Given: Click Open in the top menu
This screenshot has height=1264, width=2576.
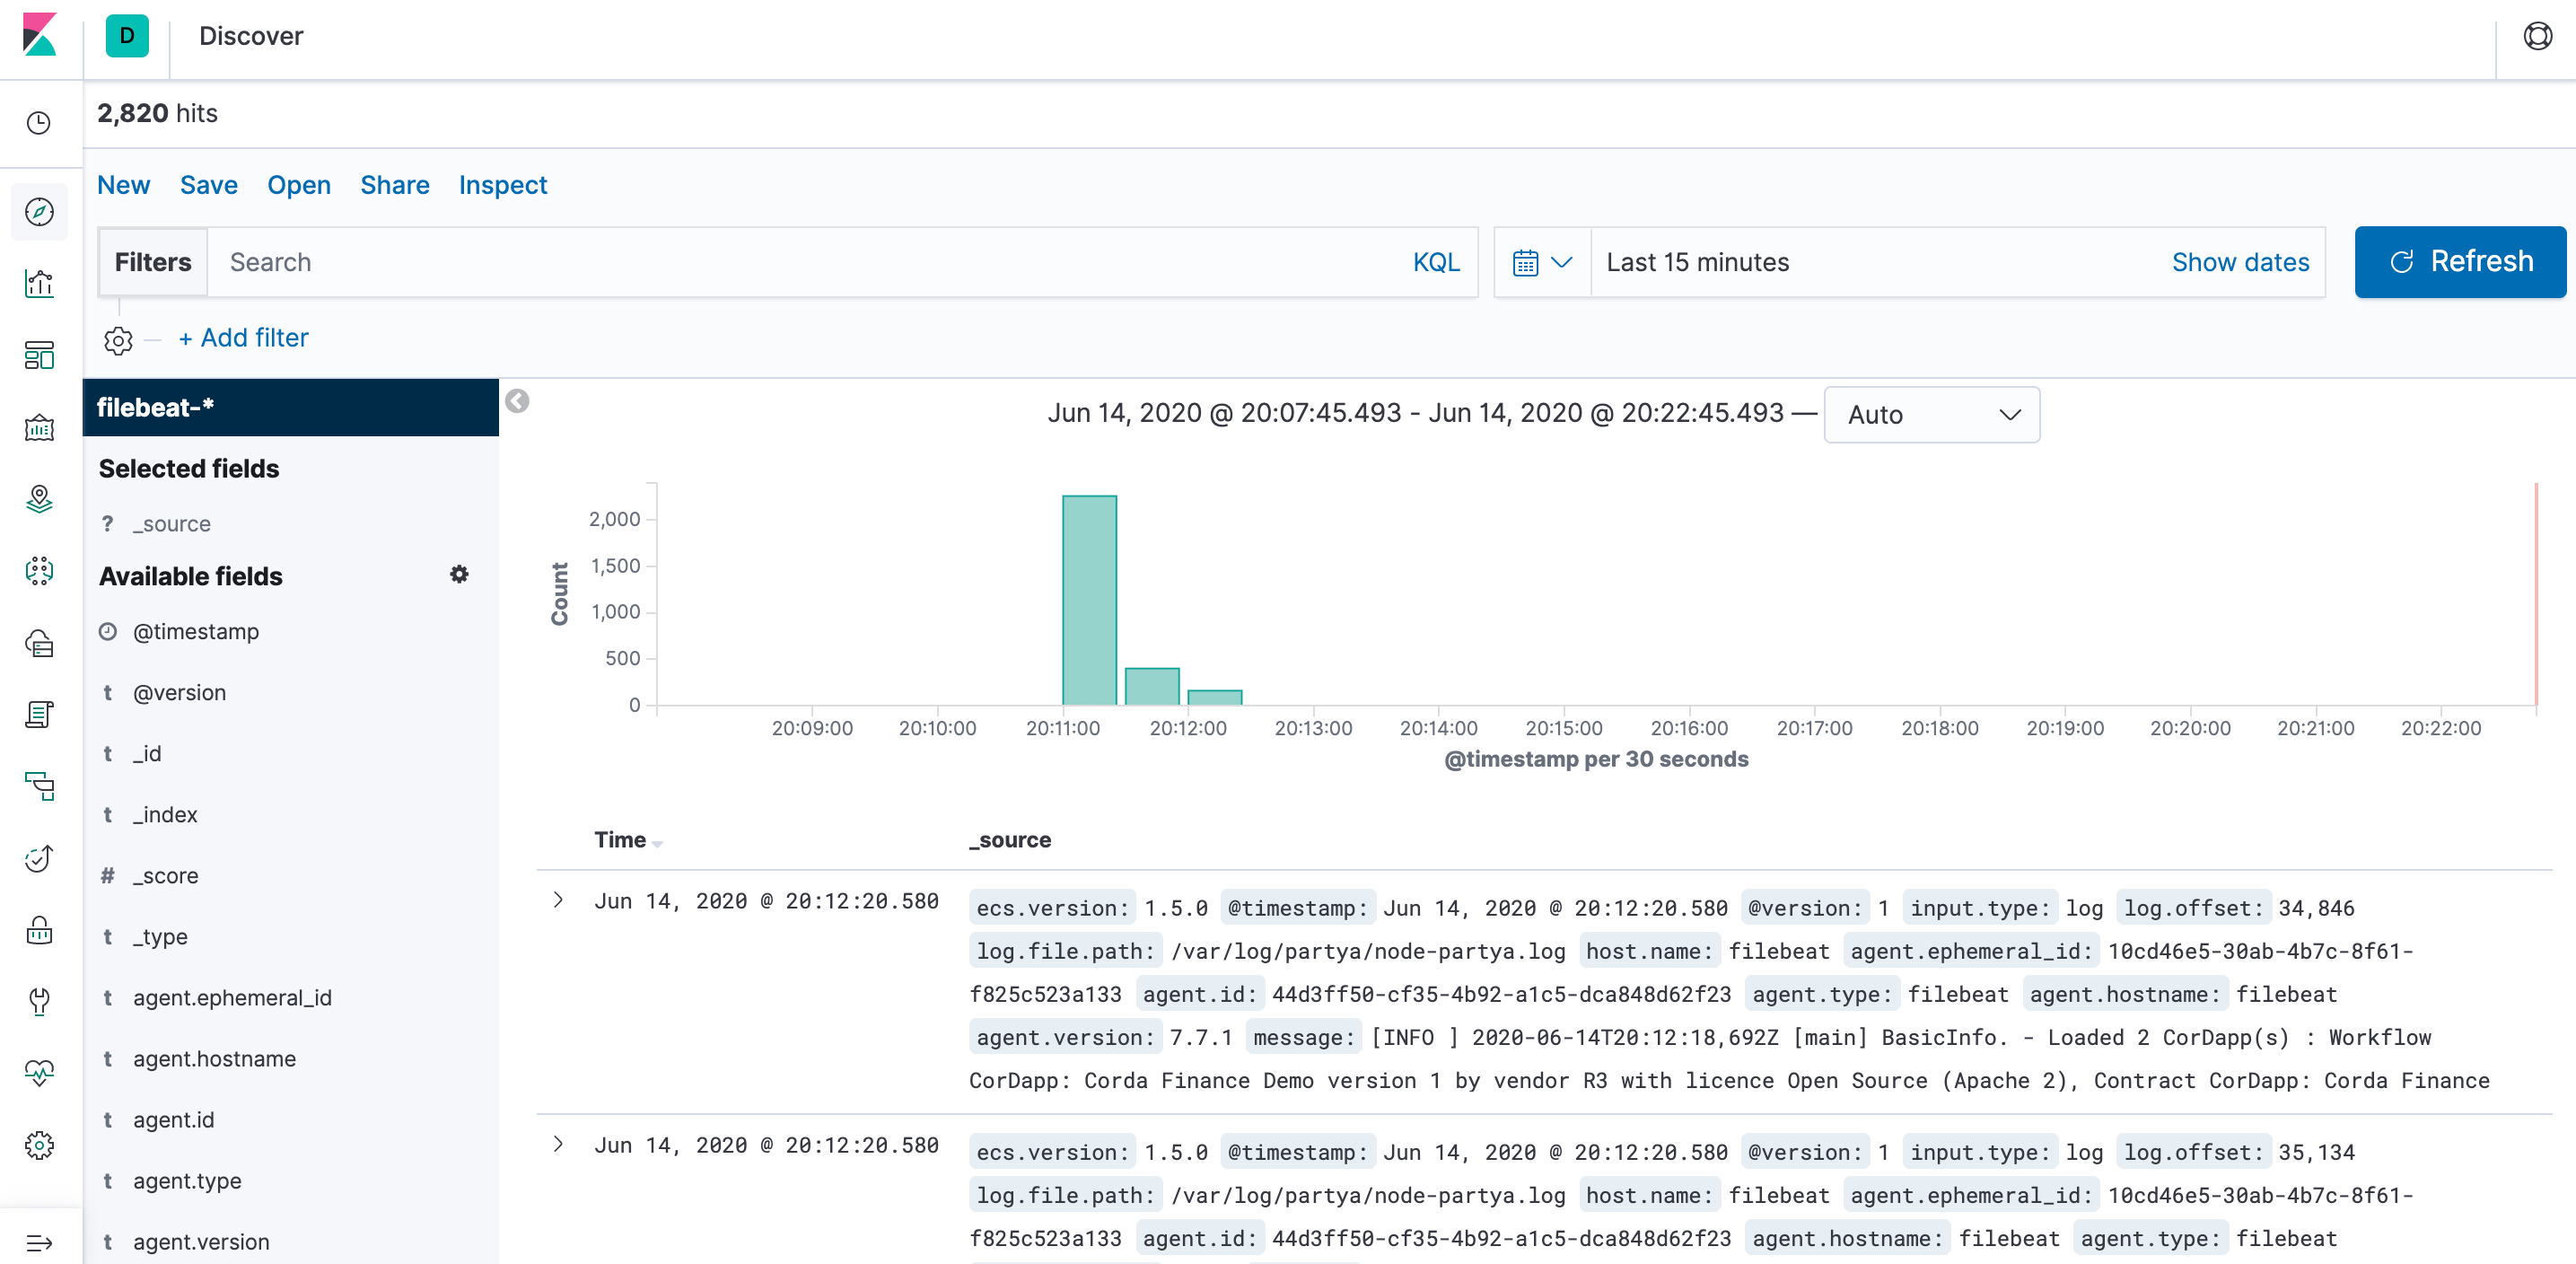Looking at the screenshot, I should [x=298, y=185].
